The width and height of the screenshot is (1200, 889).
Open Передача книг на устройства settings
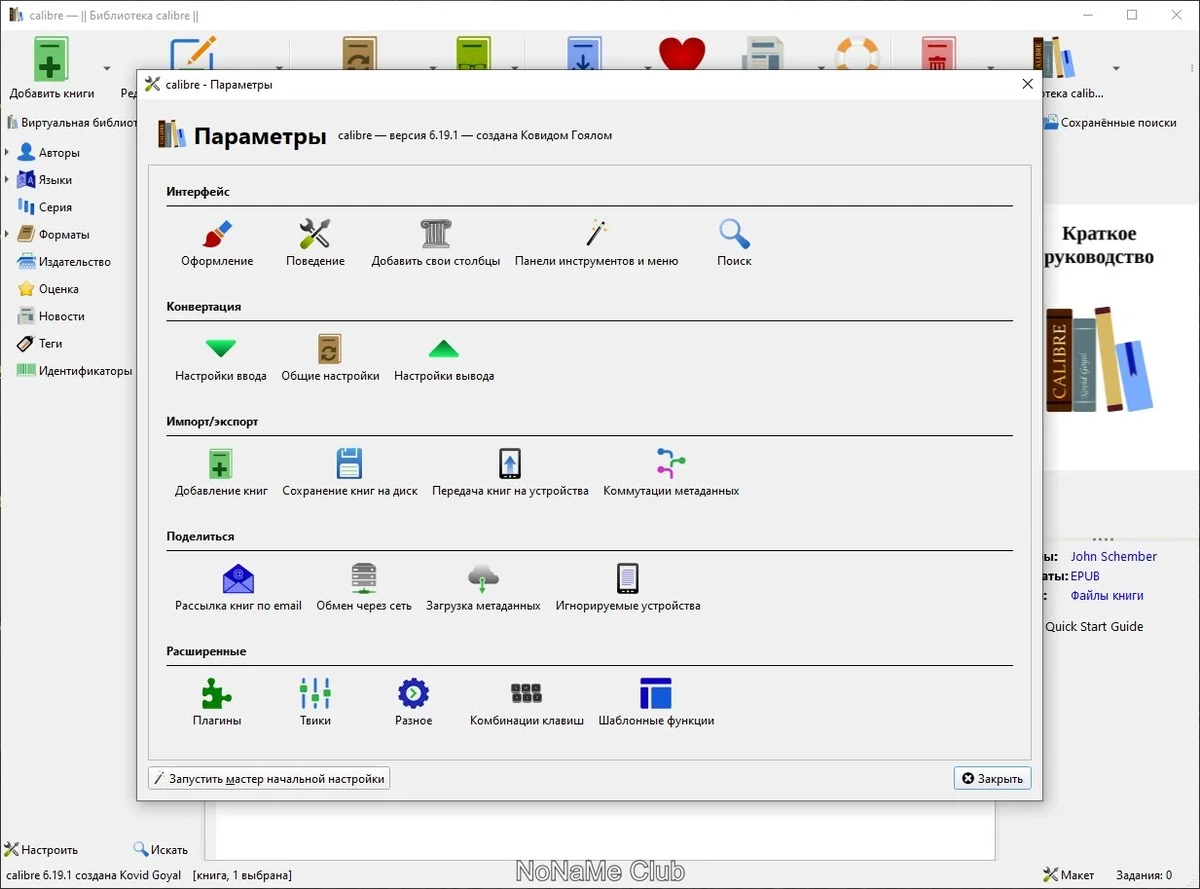click(510, 474)
